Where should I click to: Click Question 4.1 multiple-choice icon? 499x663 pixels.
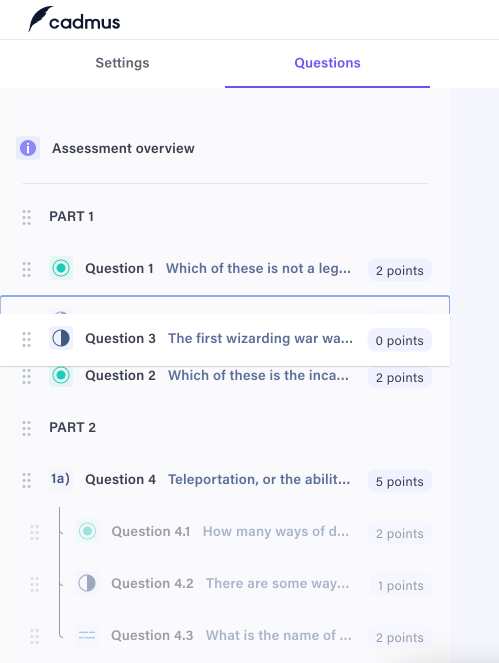[x=88, y=531]
